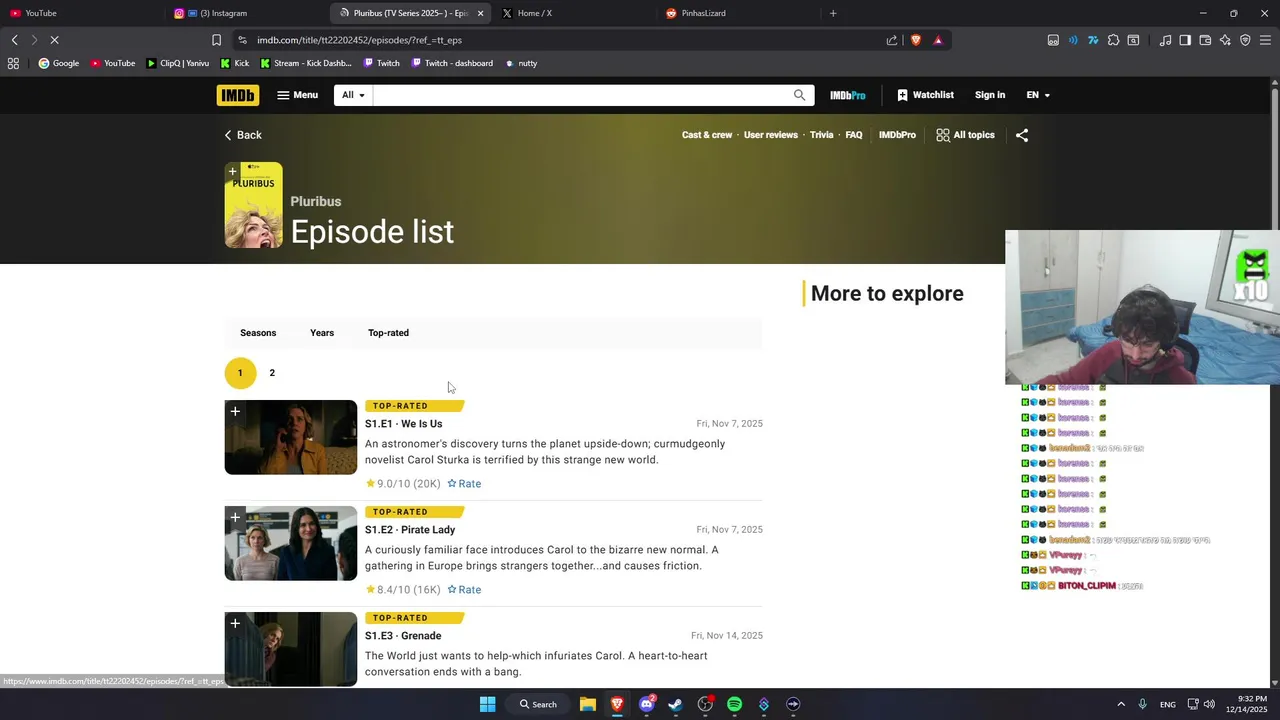Click the browser address bar URL
This screenshot has width=1280, height=720.
(359, 40)
